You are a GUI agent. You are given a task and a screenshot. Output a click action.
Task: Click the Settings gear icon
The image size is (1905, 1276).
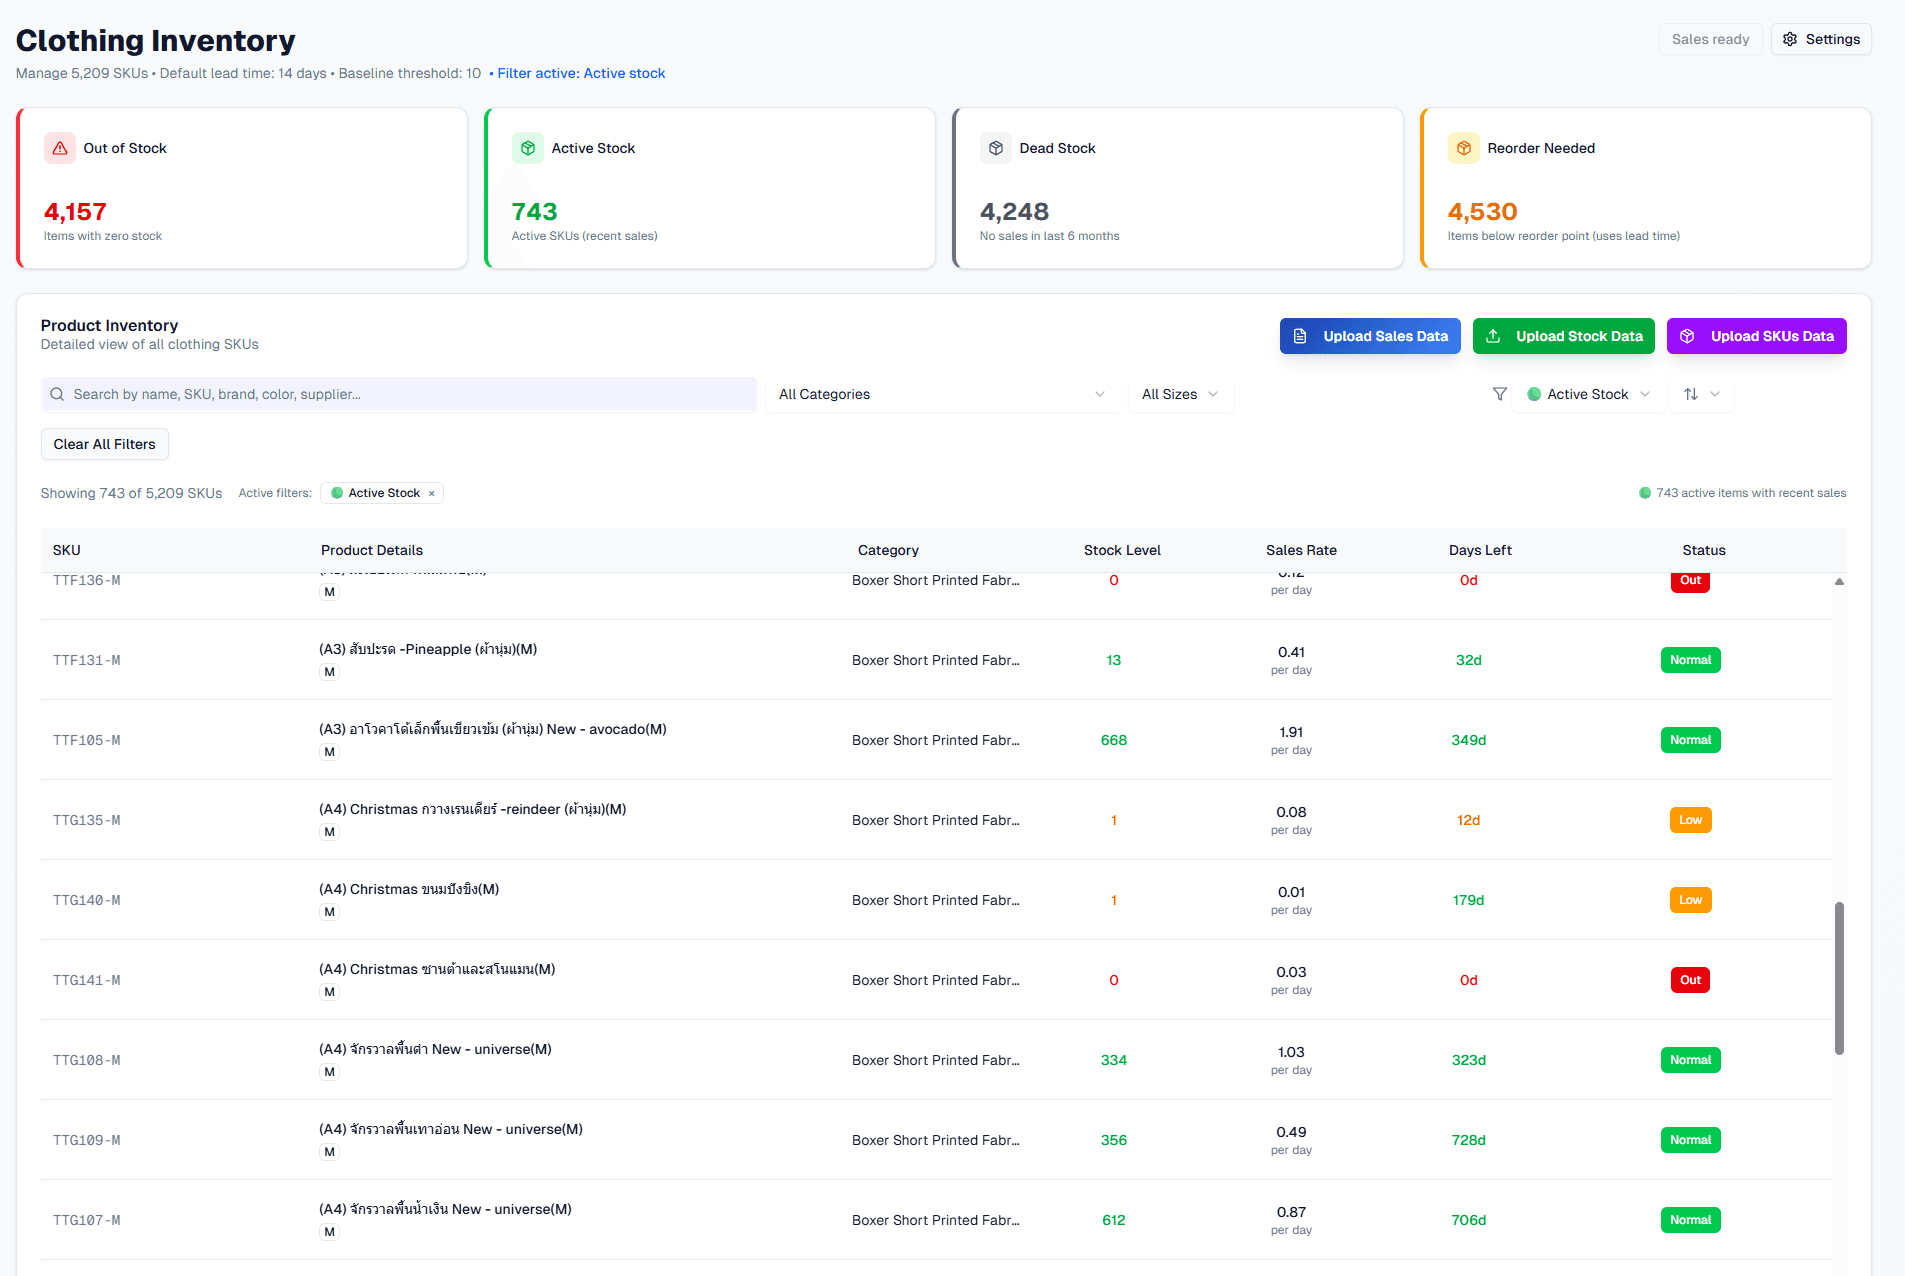tap(1790, 39)
